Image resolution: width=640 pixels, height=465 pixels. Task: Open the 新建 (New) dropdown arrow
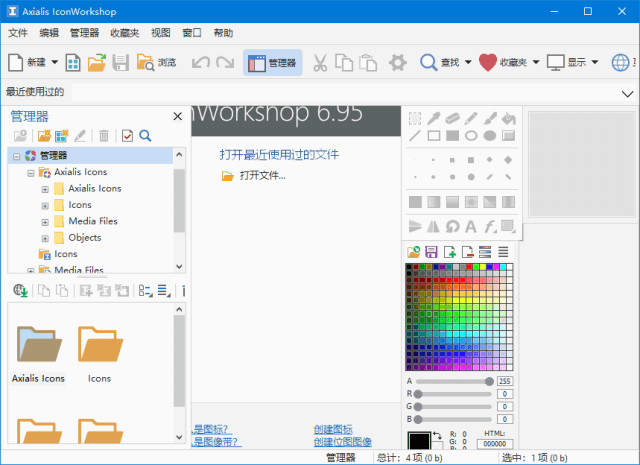(x=54, y=63)
